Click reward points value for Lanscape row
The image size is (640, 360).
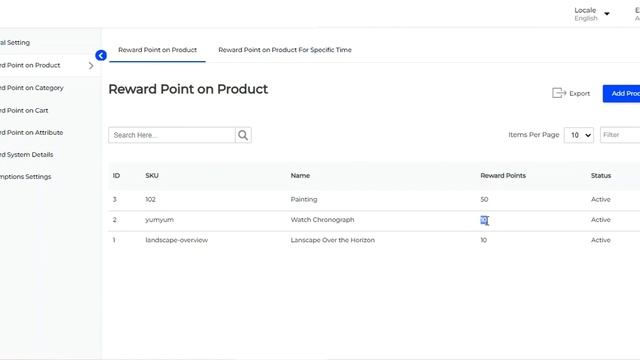(x=483, y=240)
